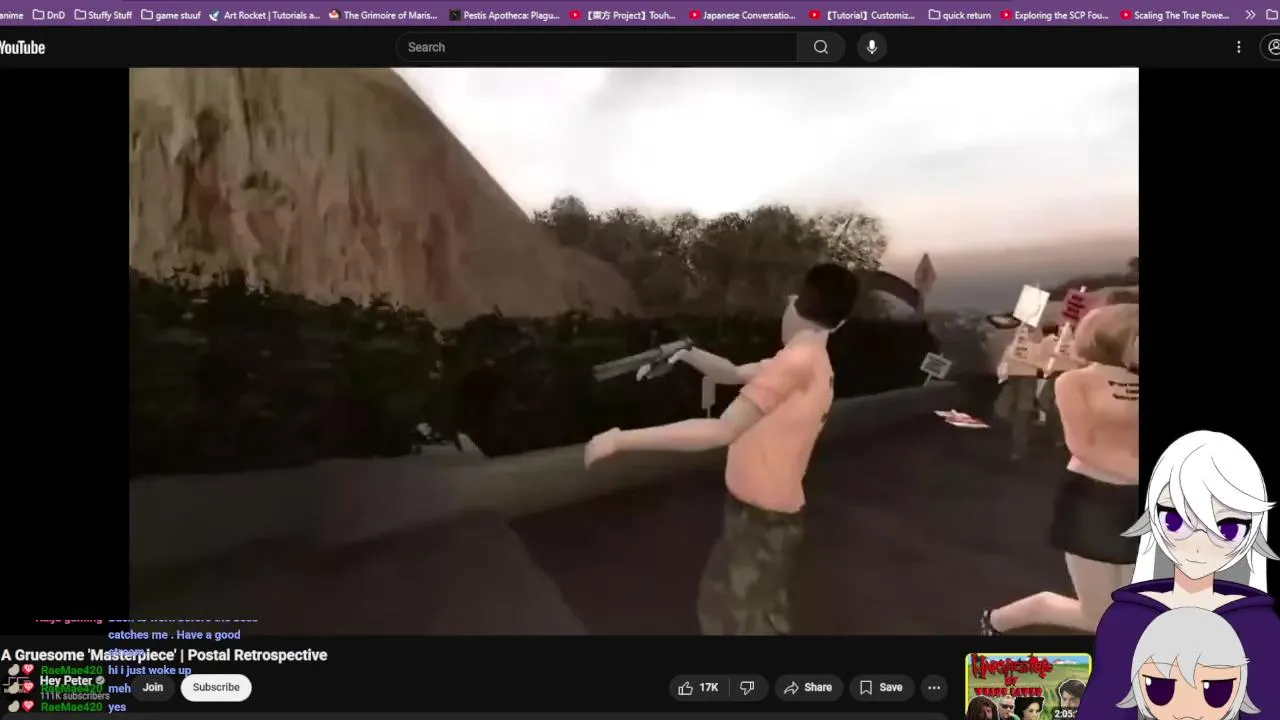Open the recommended video thumbnail
Image resolution: width=1280 pixels, height=720 pixels.
point(1028,686)
